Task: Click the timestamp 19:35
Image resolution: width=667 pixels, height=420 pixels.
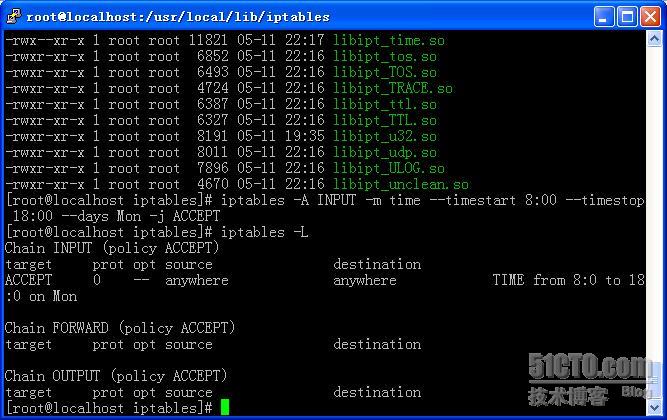Action: [x=304, y=136]
